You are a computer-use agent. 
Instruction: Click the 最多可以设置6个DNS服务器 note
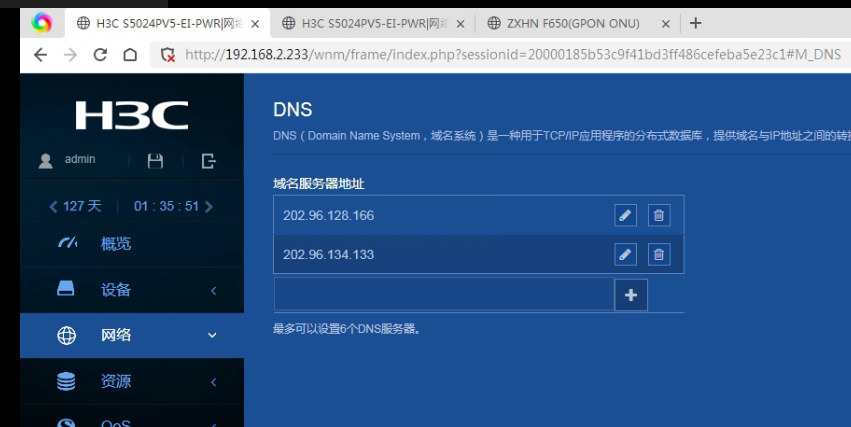(x=347, y=329)
